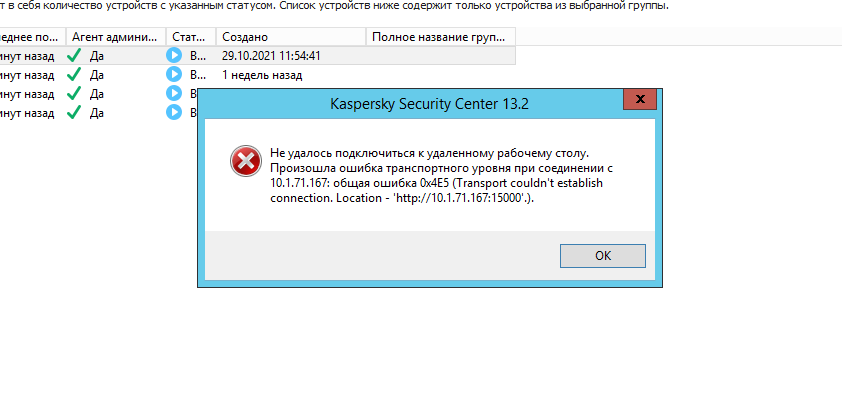The width and height of the screenshot is (842, 419).
Task: Click blue status icon in '1 неделю назад' row
Action: 174,75
